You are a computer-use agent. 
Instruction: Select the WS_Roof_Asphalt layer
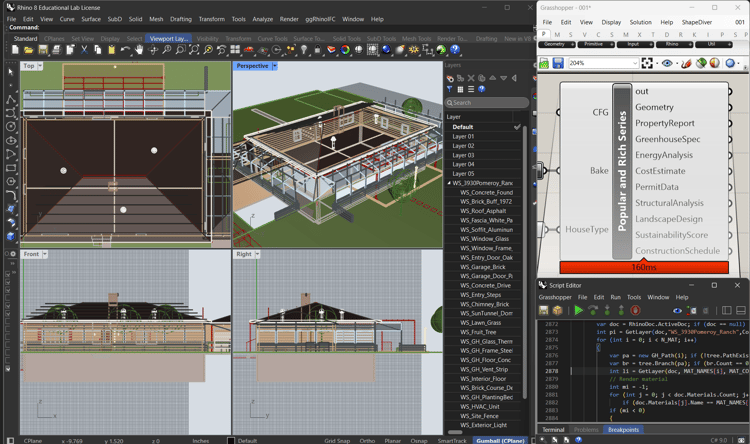(x=483, y=211)
